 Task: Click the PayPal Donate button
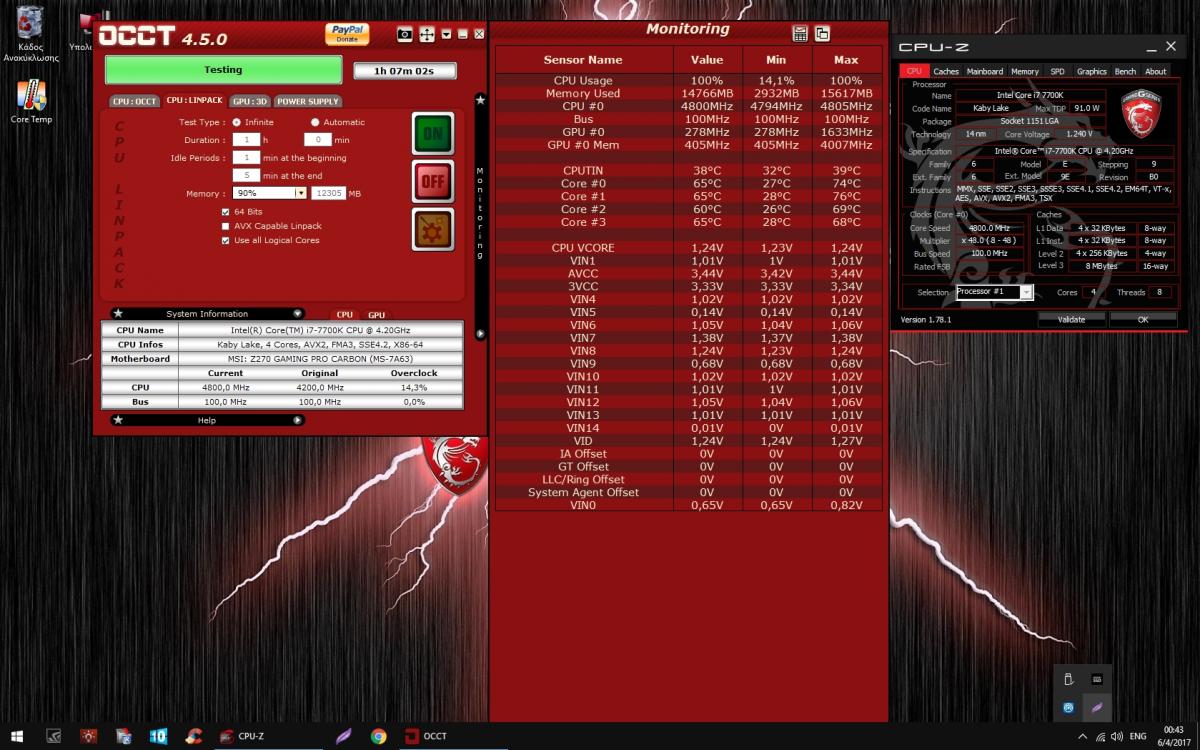pos(347,34)
